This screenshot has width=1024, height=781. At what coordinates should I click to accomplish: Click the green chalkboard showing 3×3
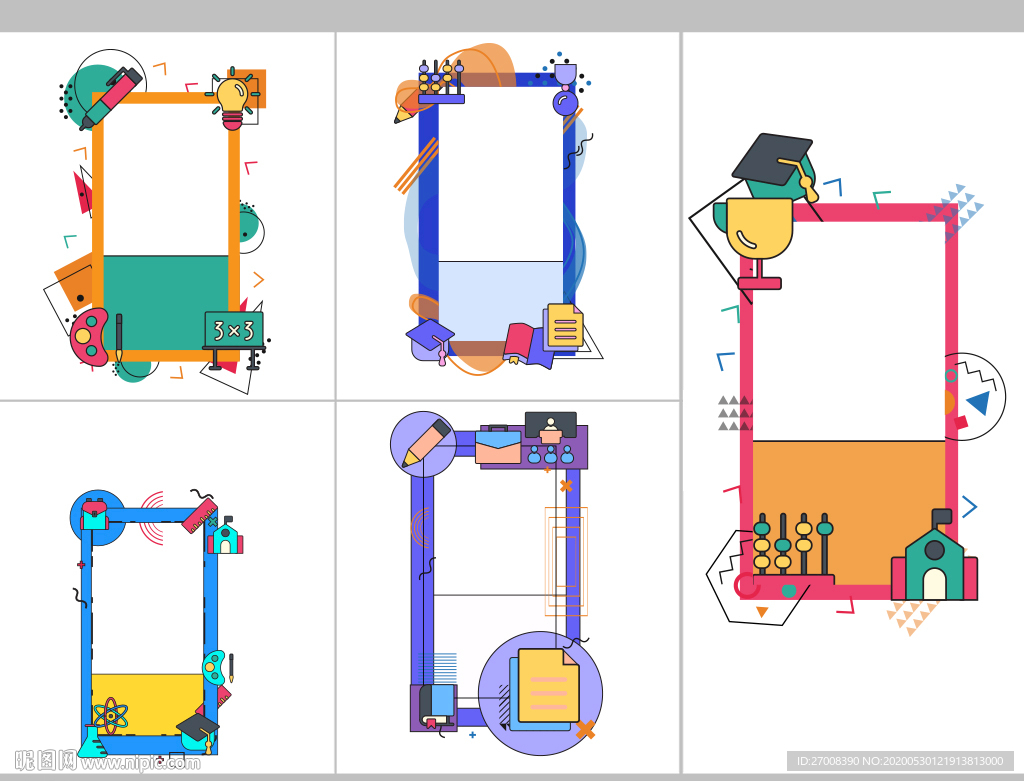(234, 329)
